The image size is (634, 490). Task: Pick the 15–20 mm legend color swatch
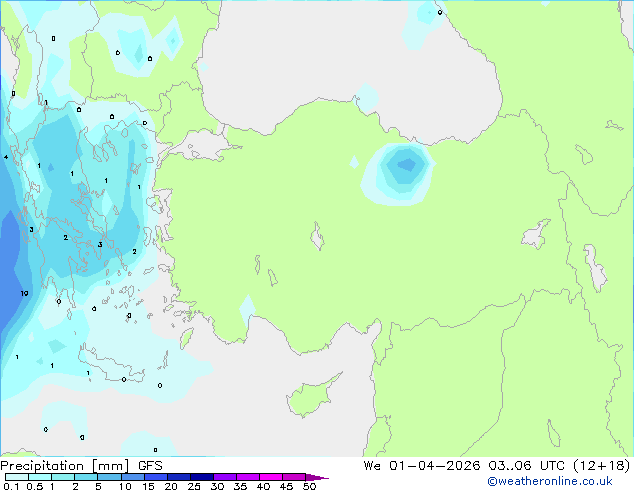(x=155, y=477)
